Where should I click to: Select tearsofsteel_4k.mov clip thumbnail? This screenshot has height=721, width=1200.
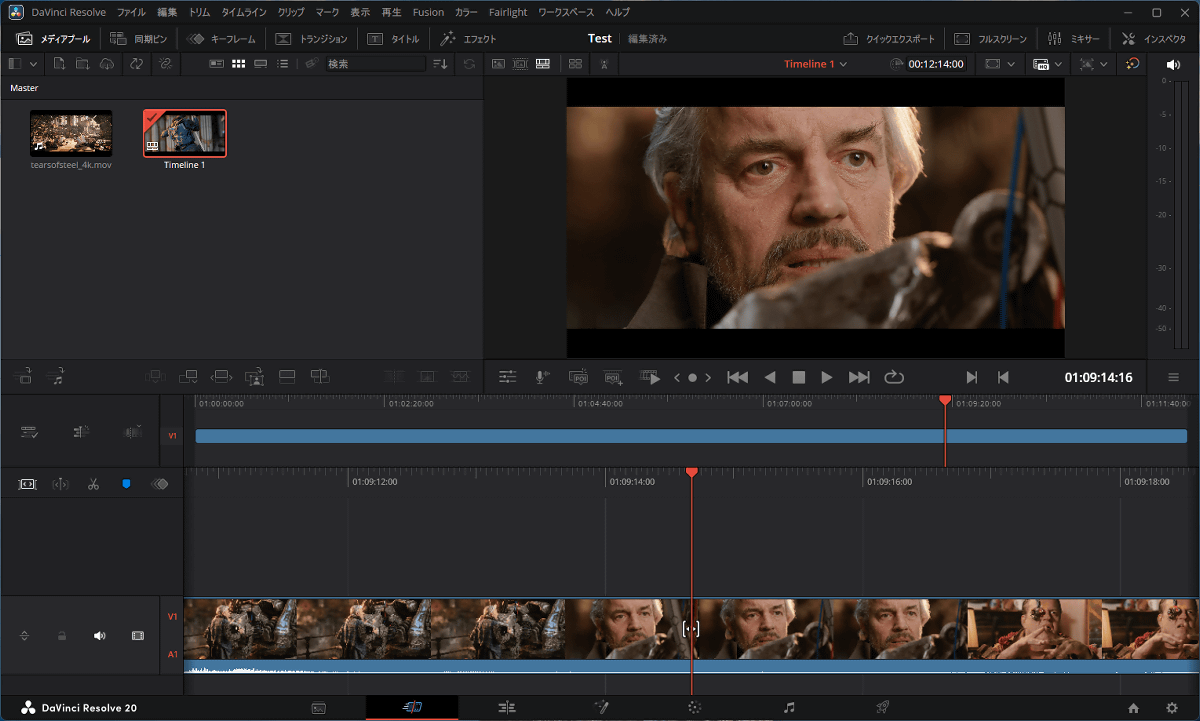click(x=71, y=133)
